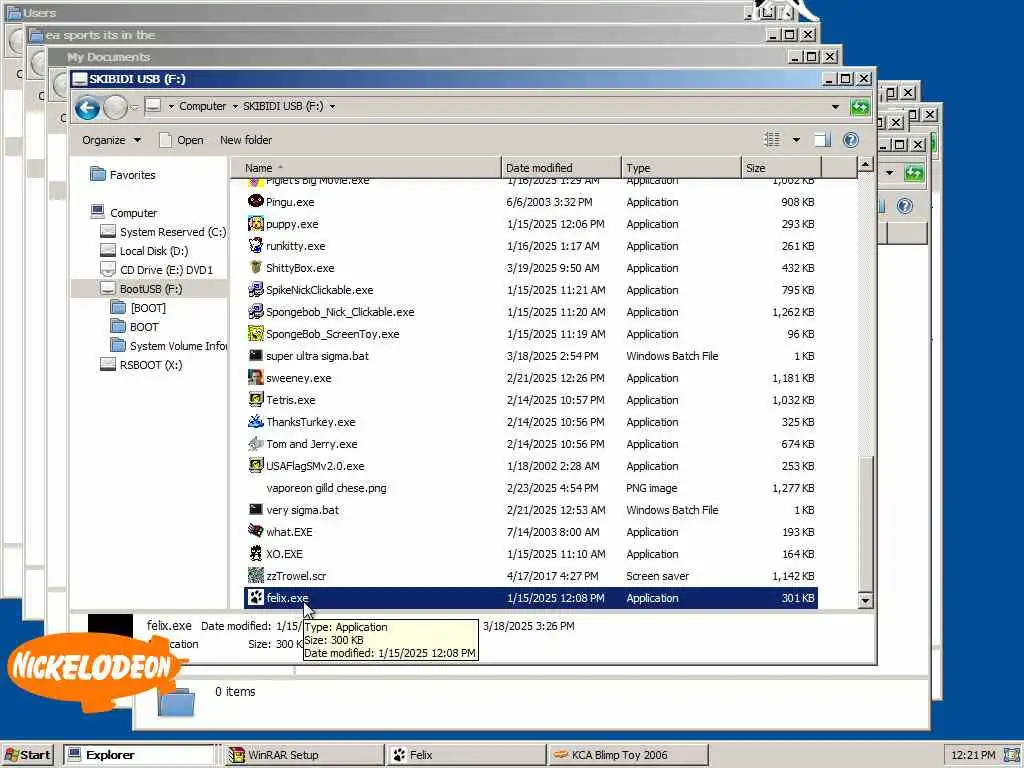Screen dimensions: 1024x768
Task: Click the runkitty.exe icon
Action: tap(255, 246)
